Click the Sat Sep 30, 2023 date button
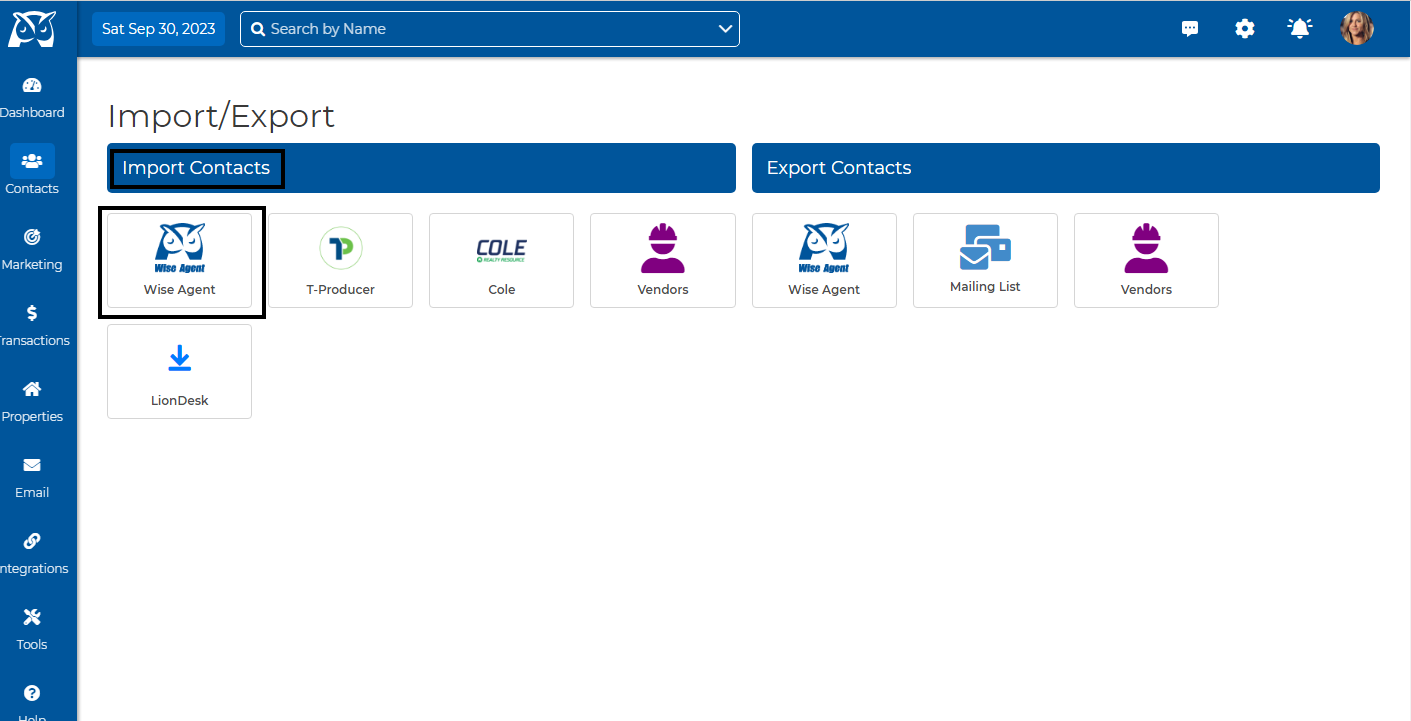Viewport: 1411px width, 721px height. (159, 29)
